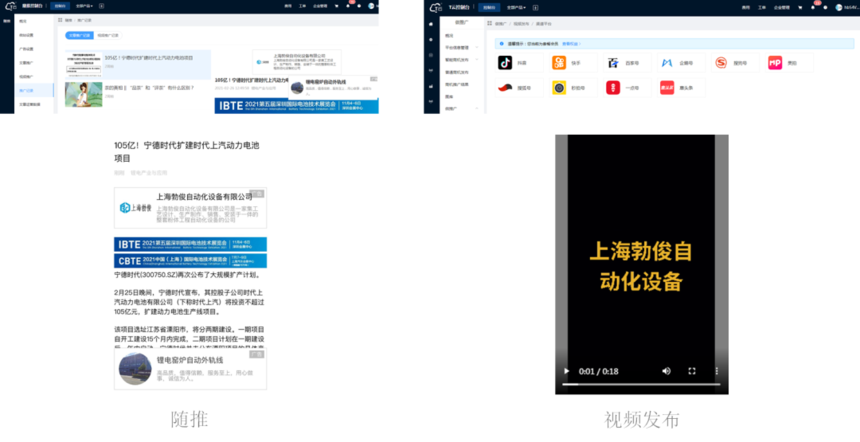Viewport: 860px width, 442px height.
Task: Expand 智能视频发布 menu chevron
Action: 477,60
